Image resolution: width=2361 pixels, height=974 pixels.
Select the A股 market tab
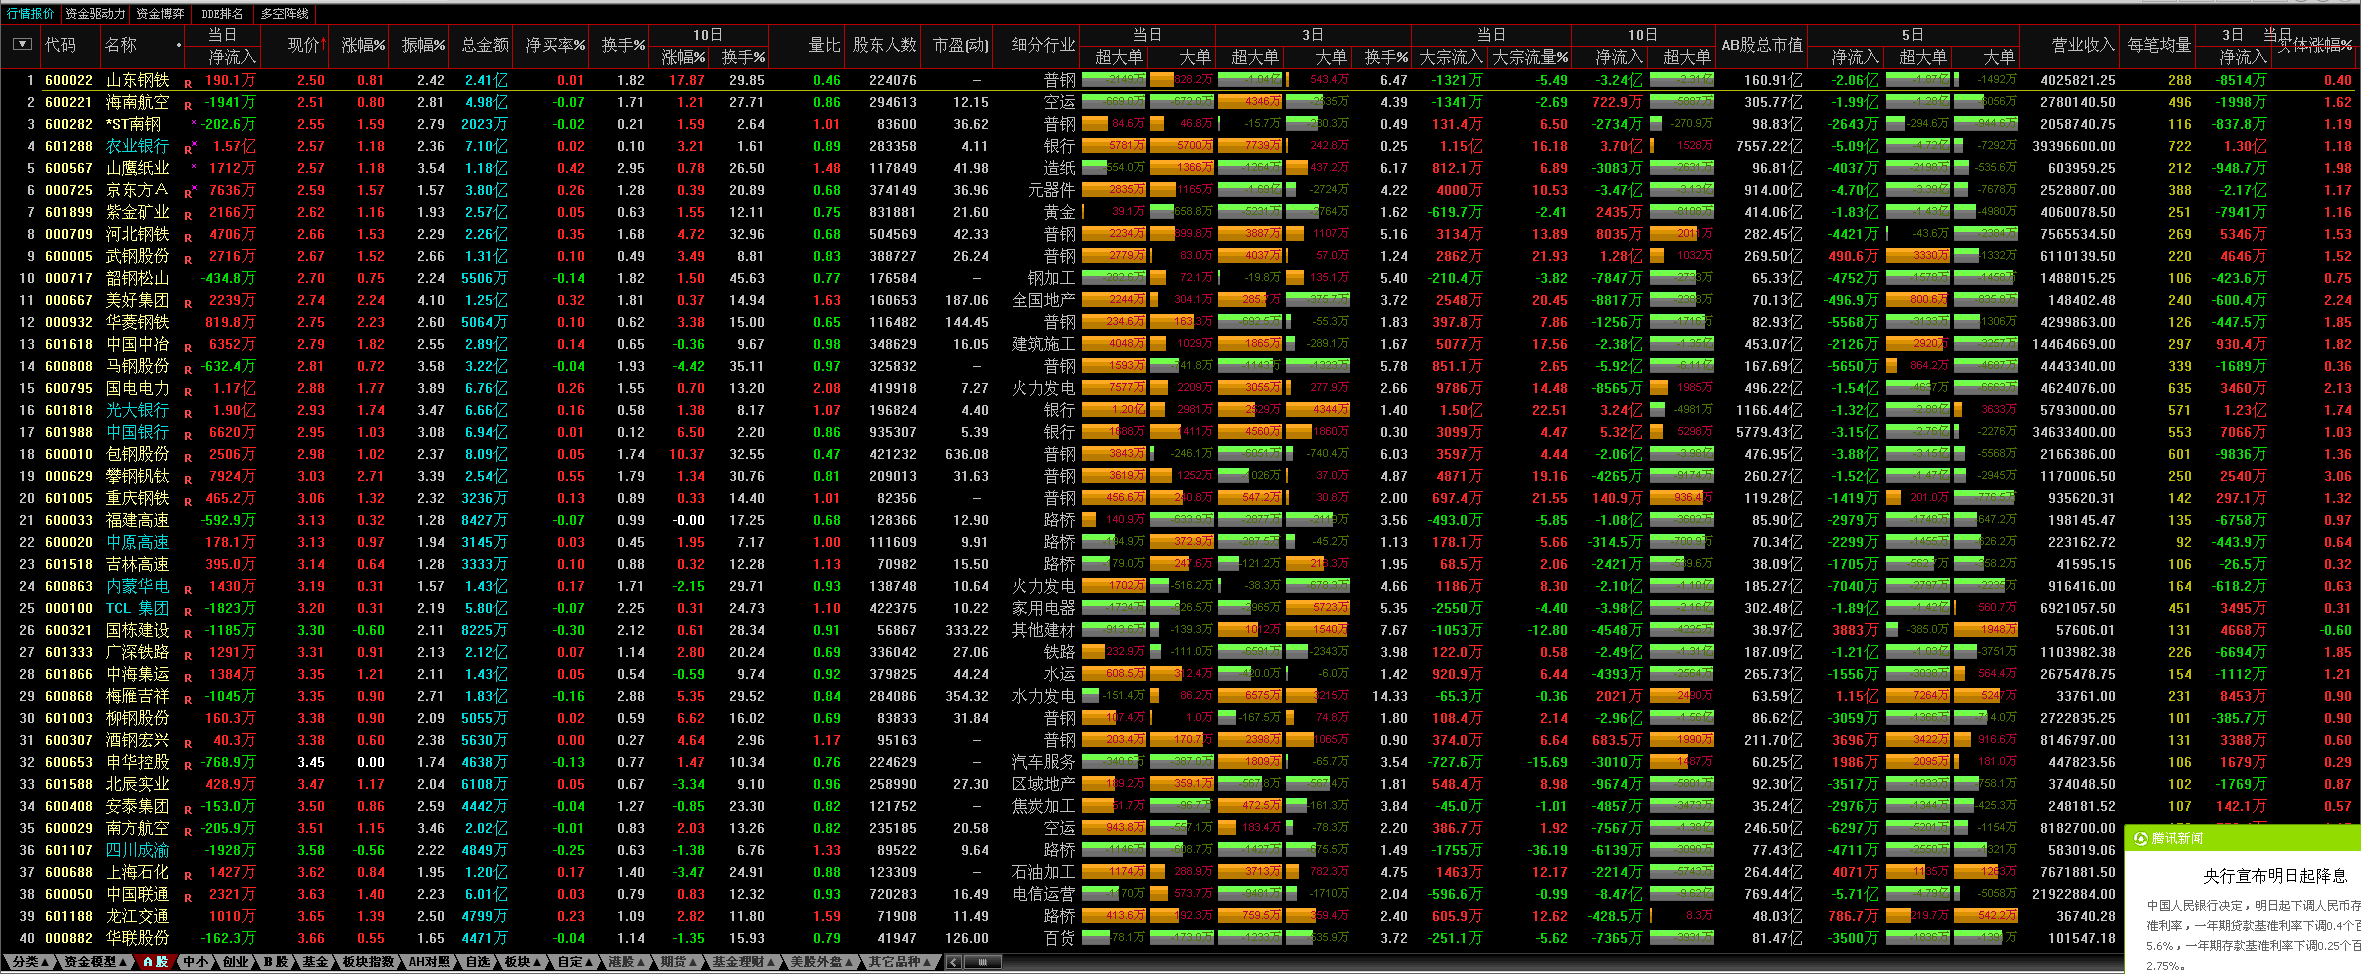[155, 962]
